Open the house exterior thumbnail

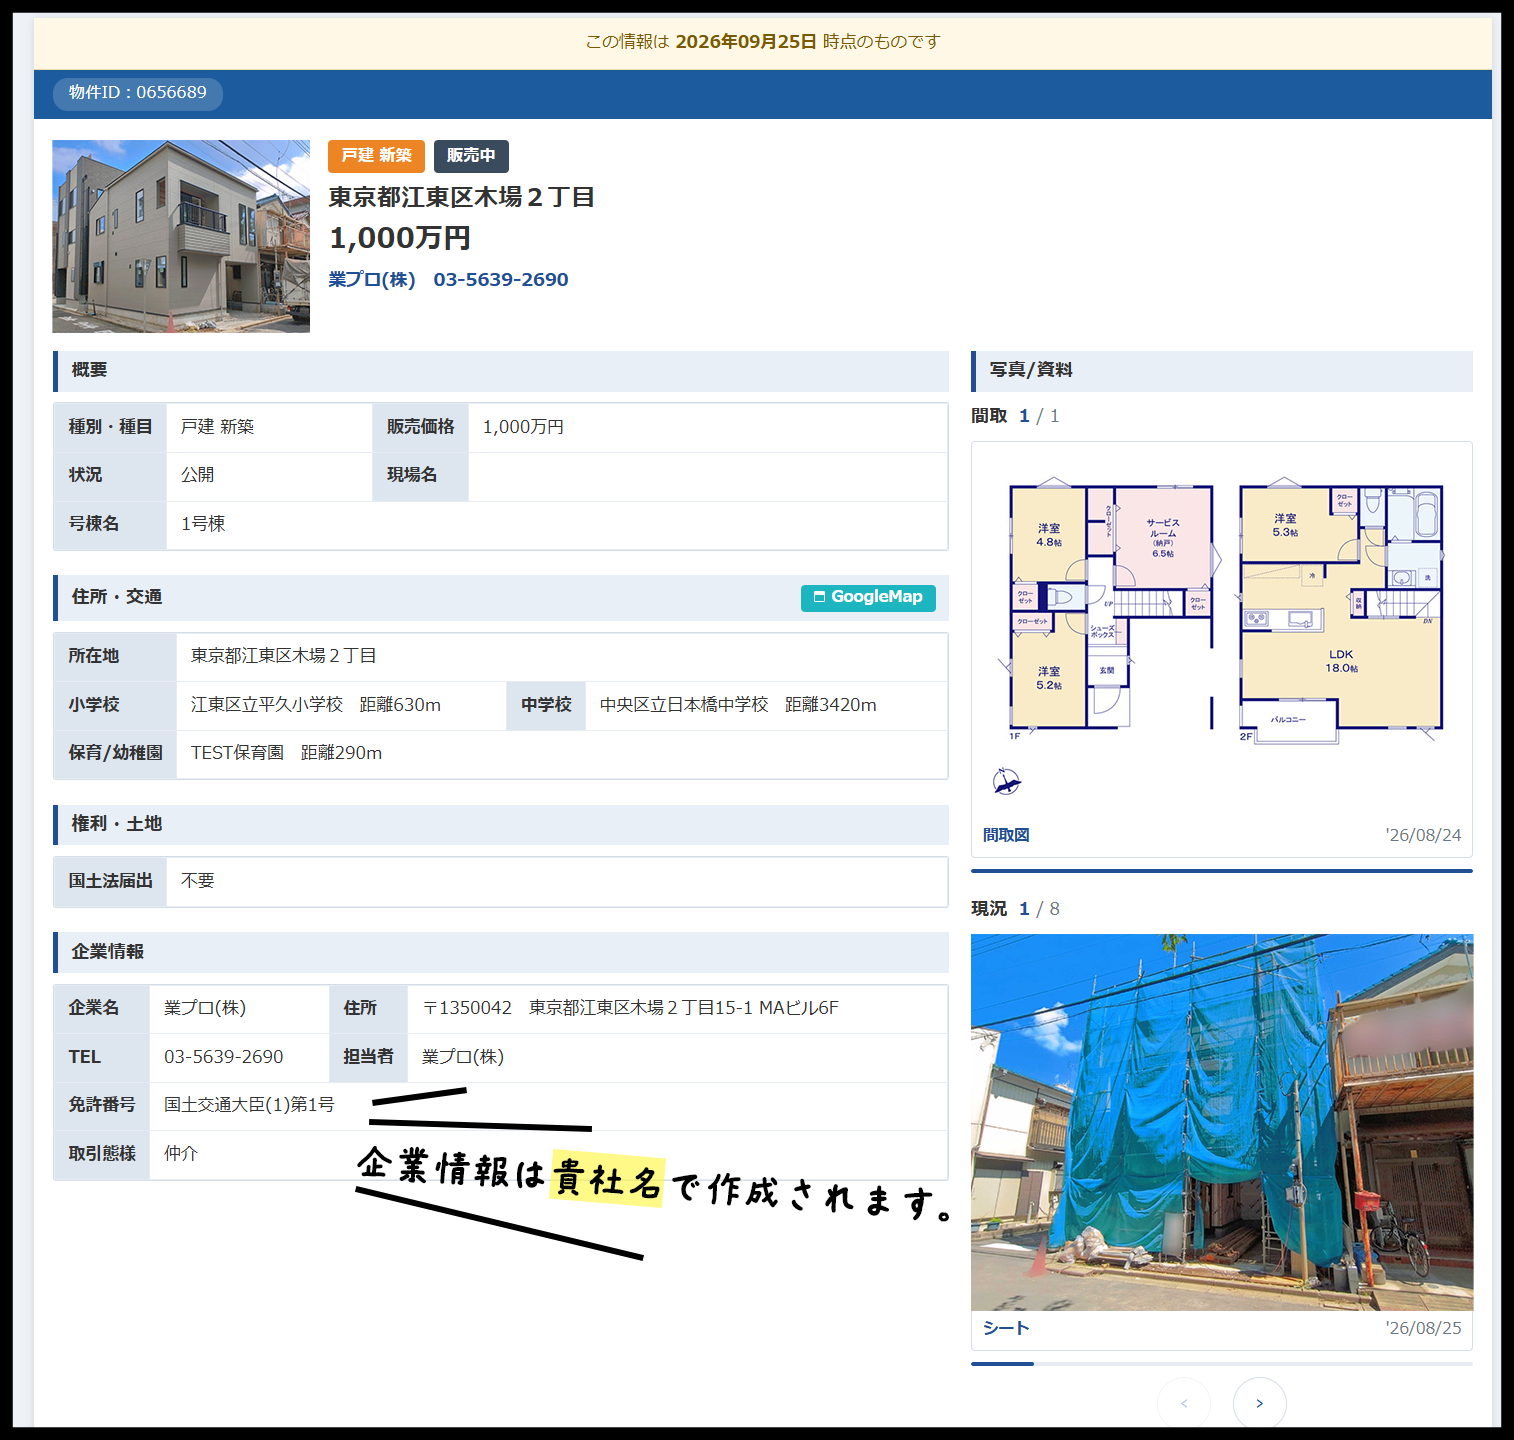coord(181,236)
